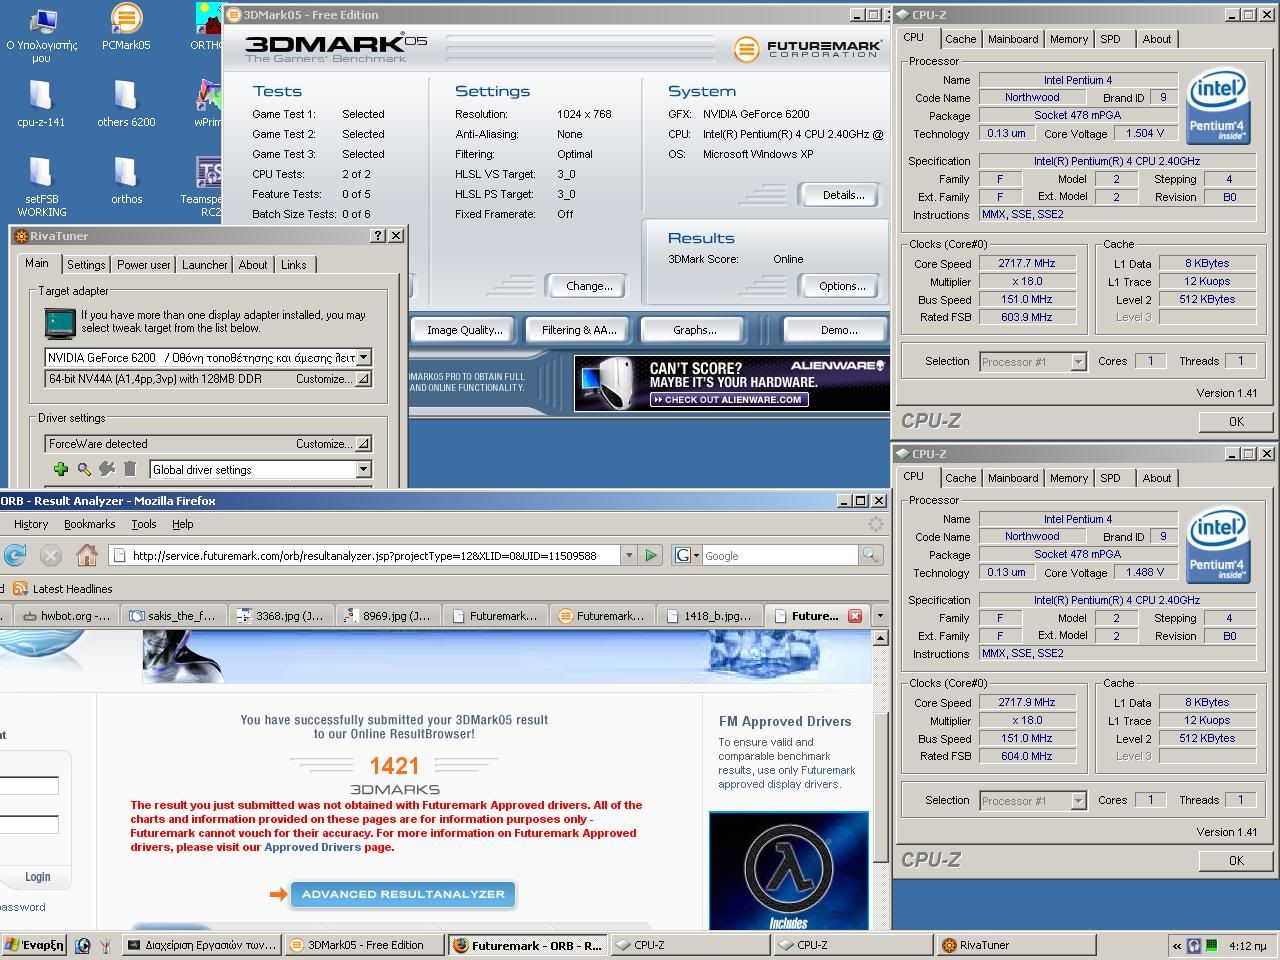This screenshot has height=960, width=1280.
Task: Go to Firefox home page
Action: pos(87,555)
